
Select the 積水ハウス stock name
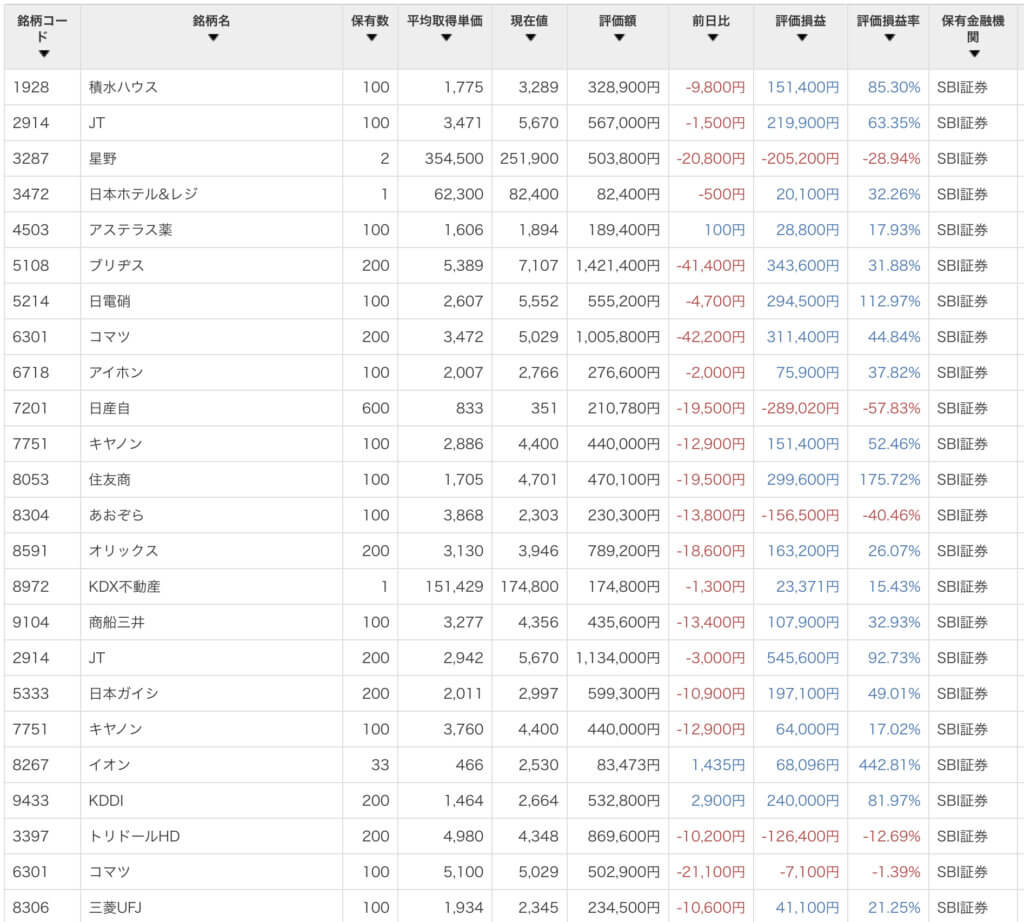click(123, 87)
